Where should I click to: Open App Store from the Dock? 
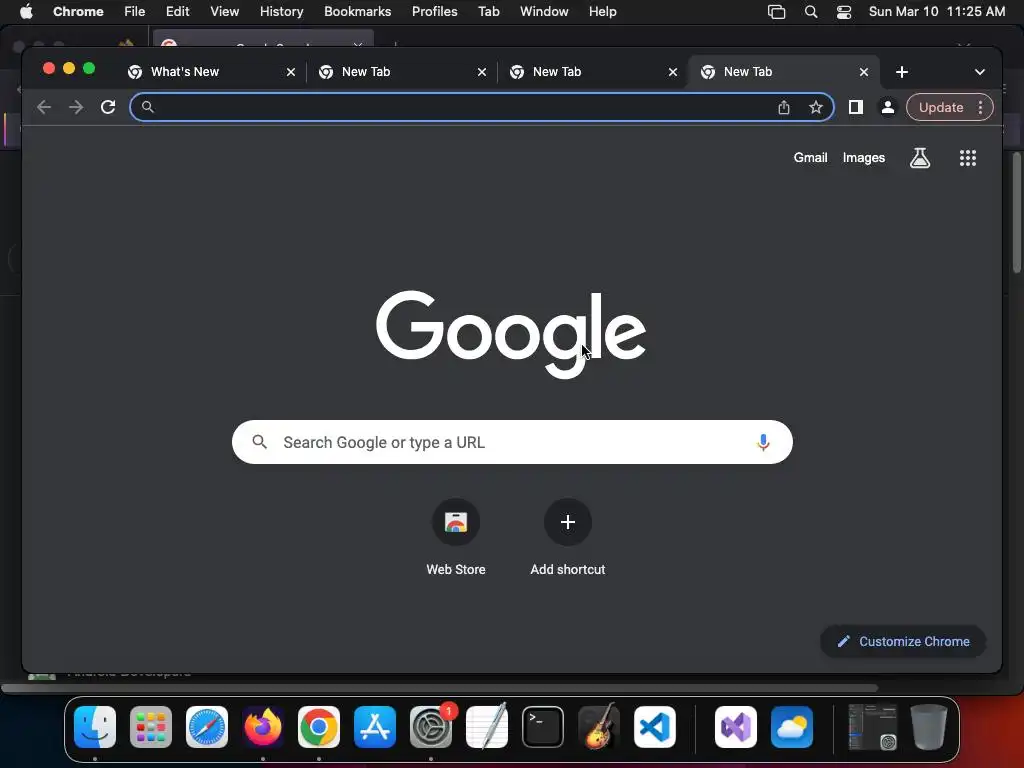pos(375,727)
